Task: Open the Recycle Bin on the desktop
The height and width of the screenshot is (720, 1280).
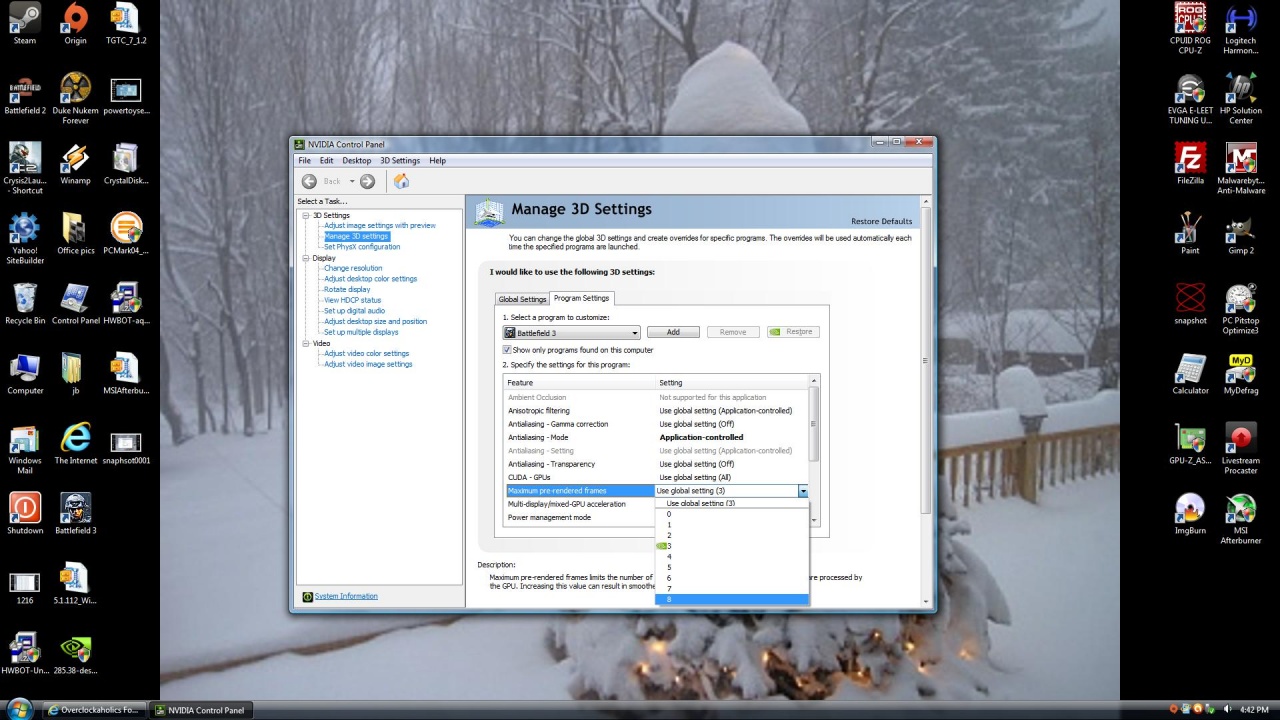Action: 25,299
